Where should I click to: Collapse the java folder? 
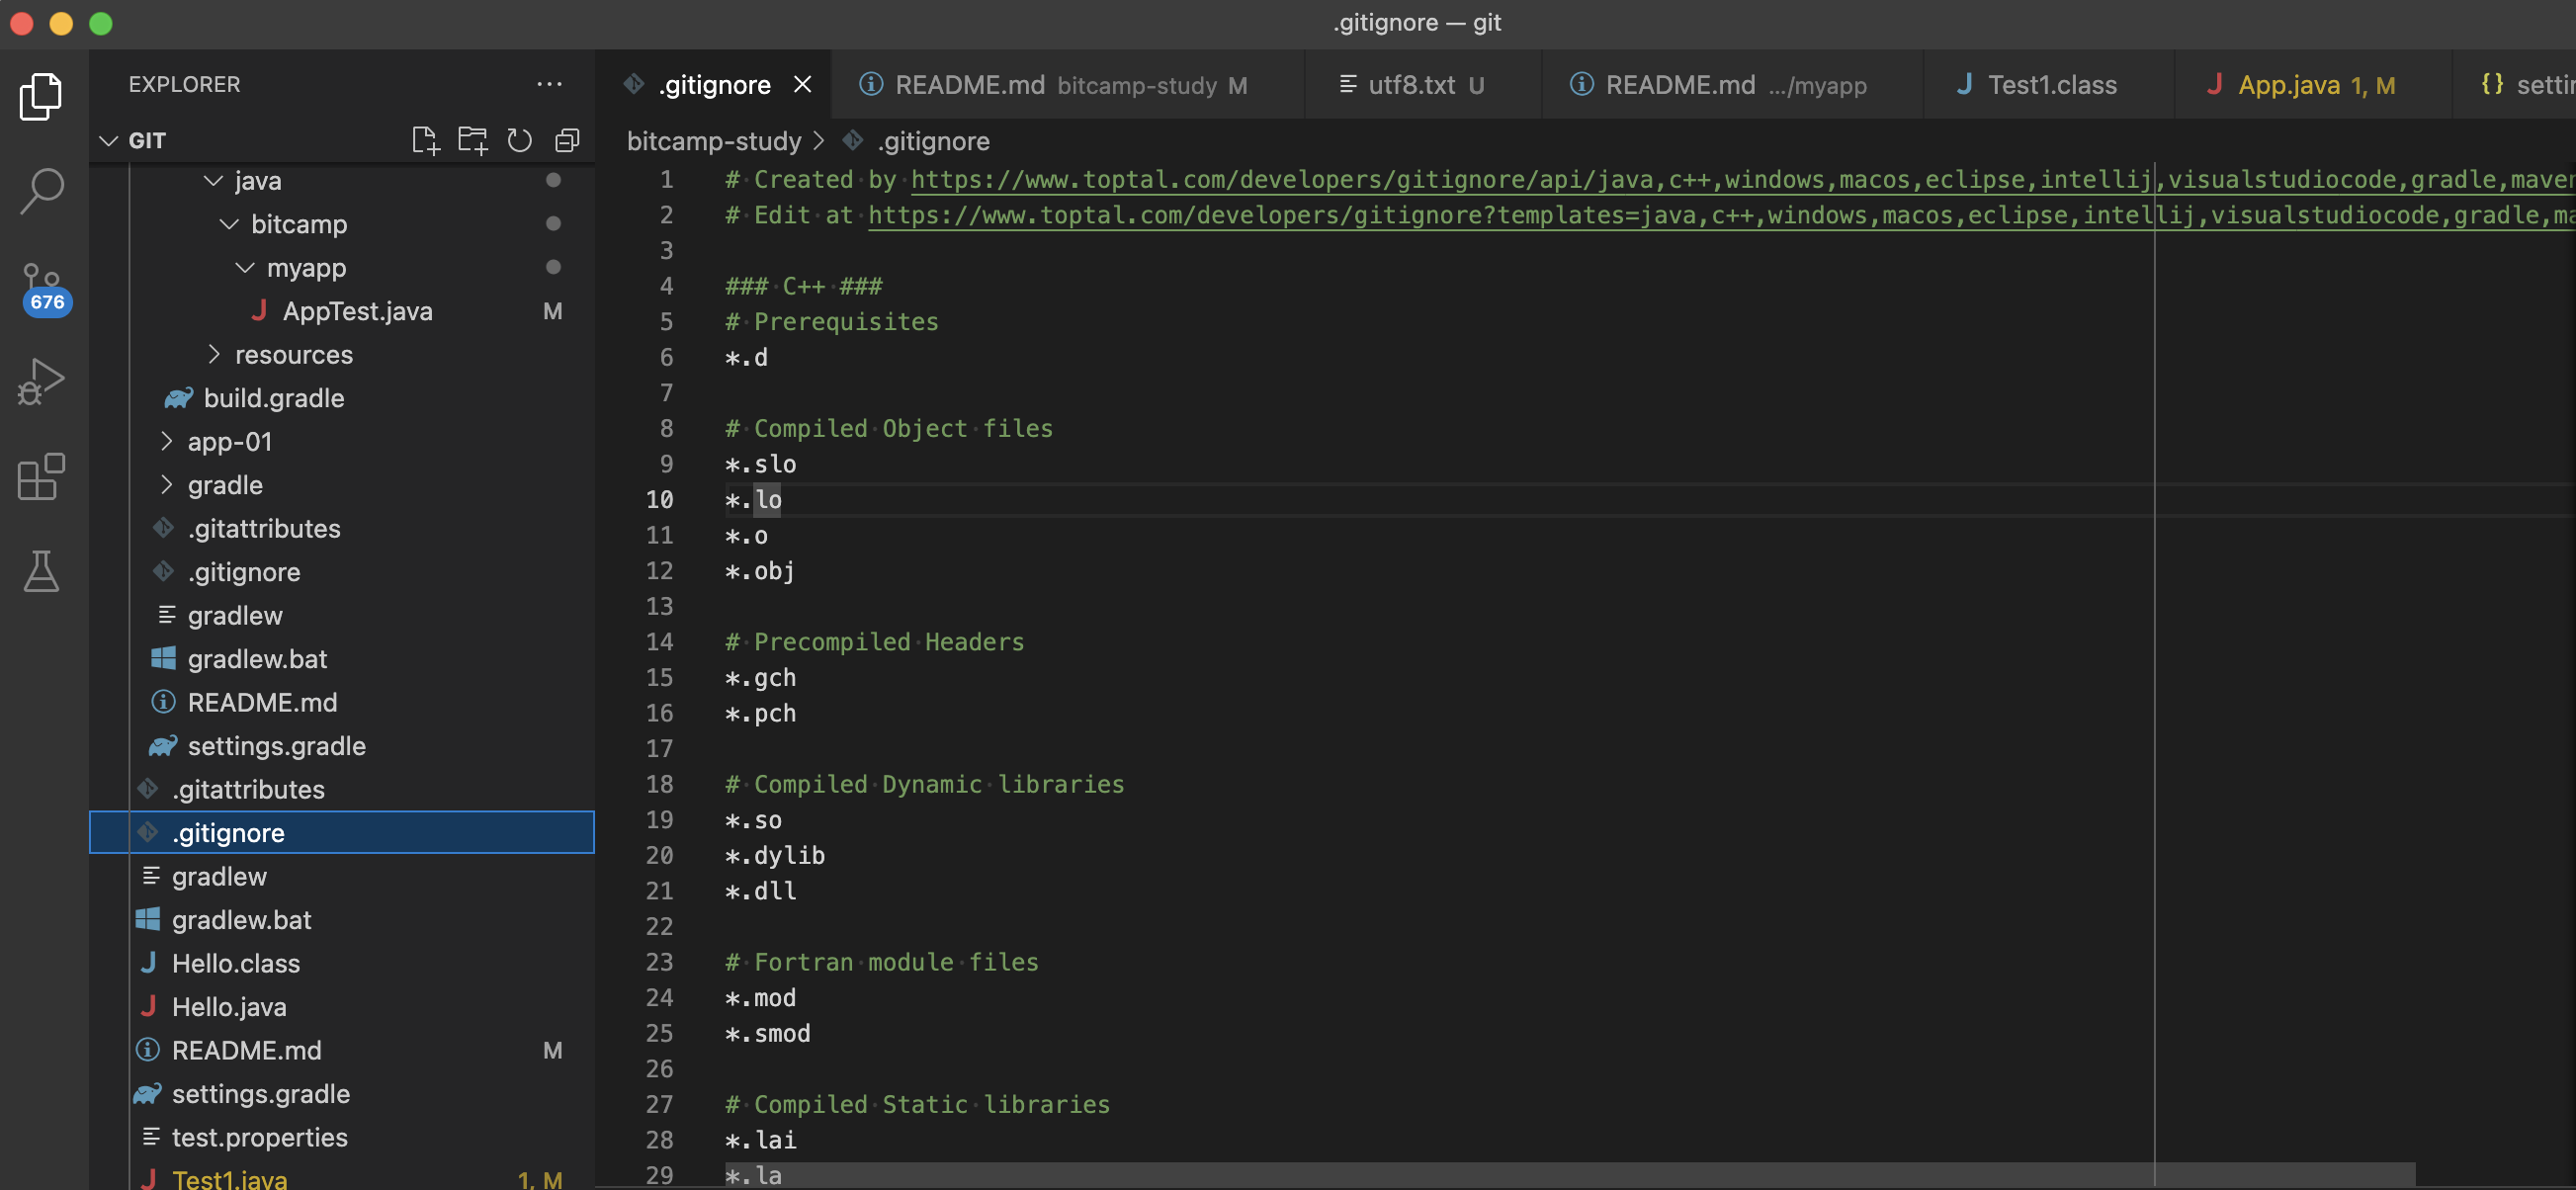213,181
